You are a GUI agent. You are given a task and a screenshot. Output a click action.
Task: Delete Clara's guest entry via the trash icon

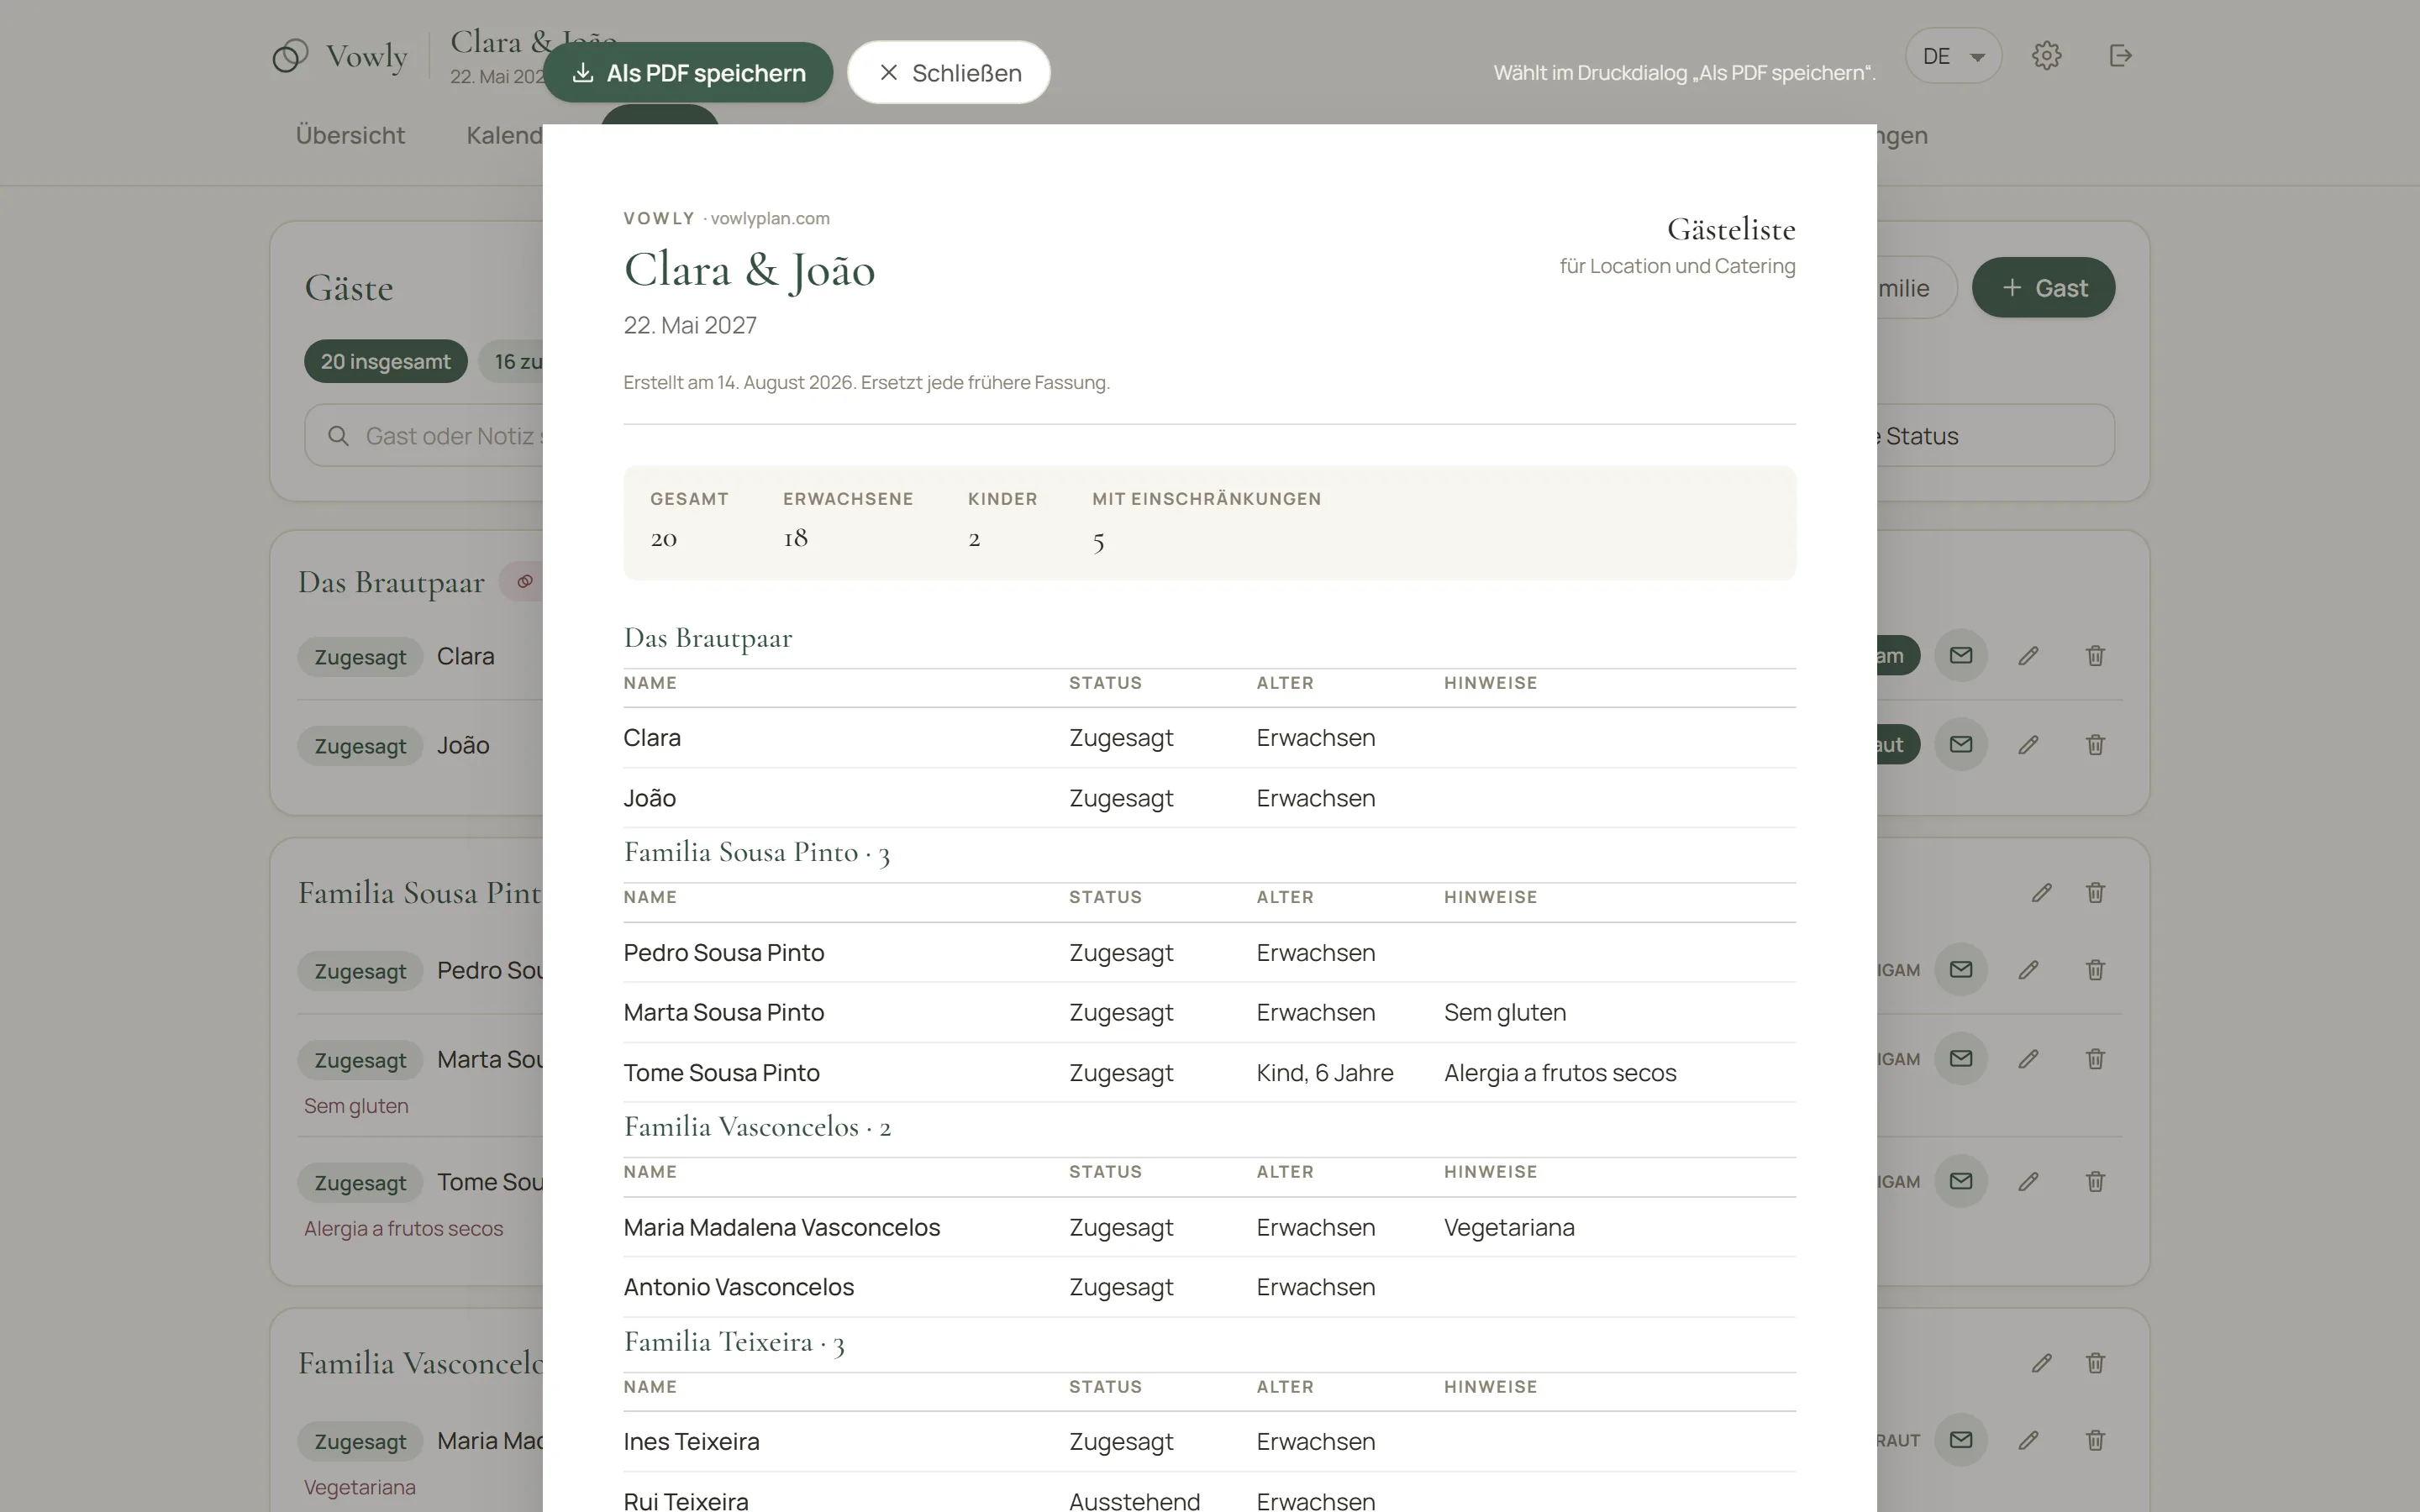(2095, 656)
